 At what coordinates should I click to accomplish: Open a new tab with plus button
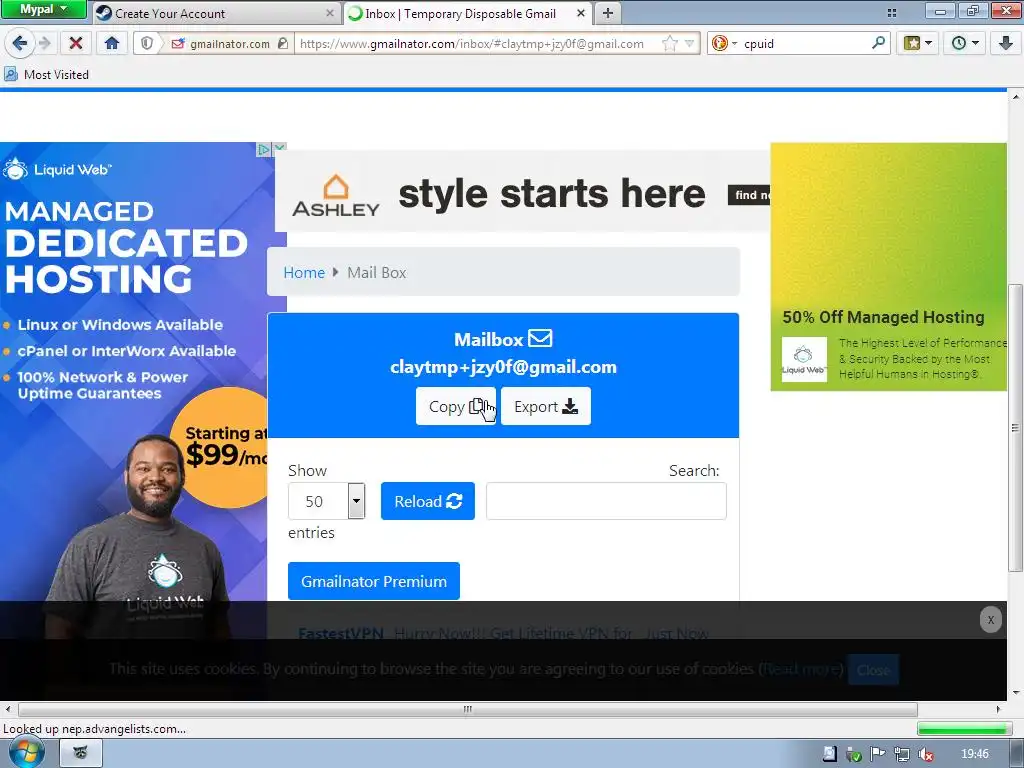pos(607,13)
